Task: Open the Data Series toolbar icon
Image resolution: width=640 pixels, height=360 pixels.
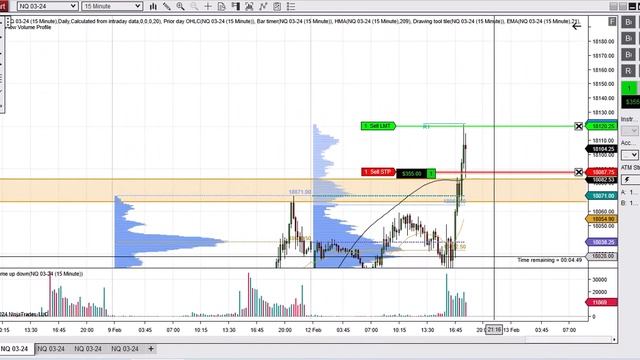Action: tap(249, 6)
